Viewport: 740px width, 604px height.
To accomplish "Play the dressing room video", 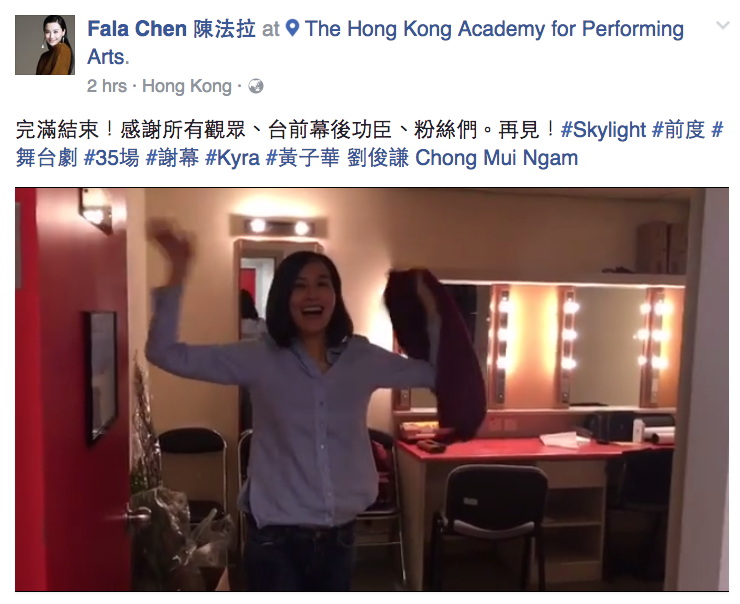I will 372,389.
